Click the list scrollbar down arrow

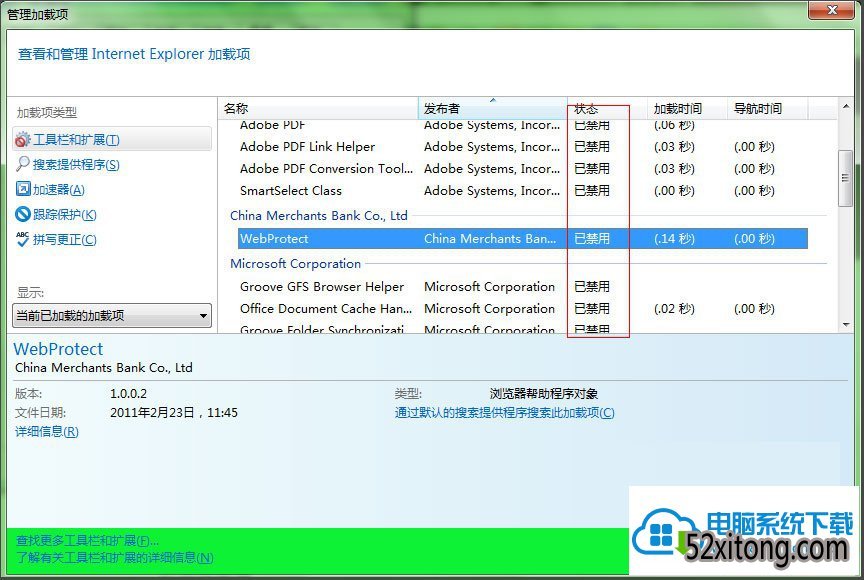pos(846,325)
